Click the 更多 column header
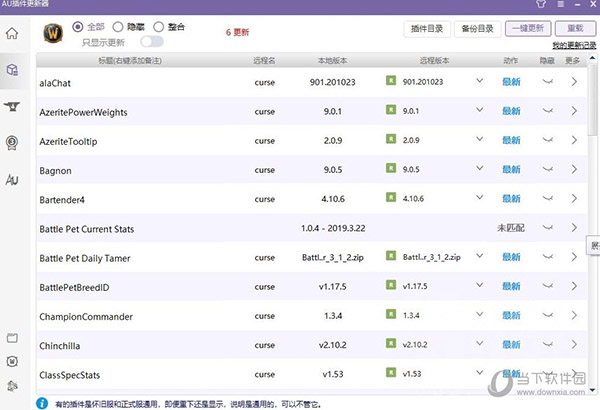Screen dimensions: 600x410 click(x=572, y=60)
